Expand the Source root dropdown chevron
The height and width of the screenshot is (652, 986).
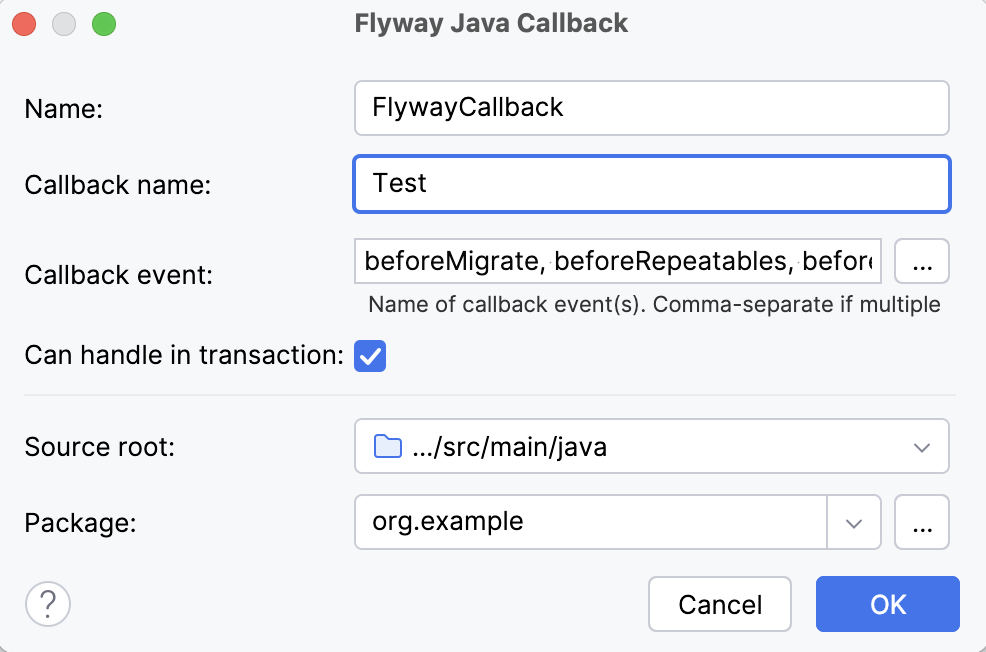click(922, 446)
